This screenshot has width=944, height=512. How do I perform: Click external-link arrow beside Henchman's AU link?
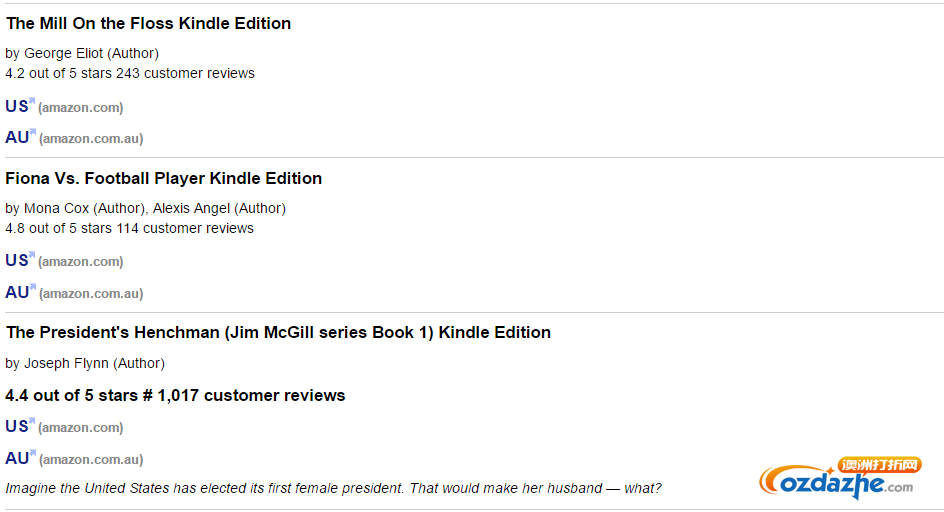coord(33,452)
